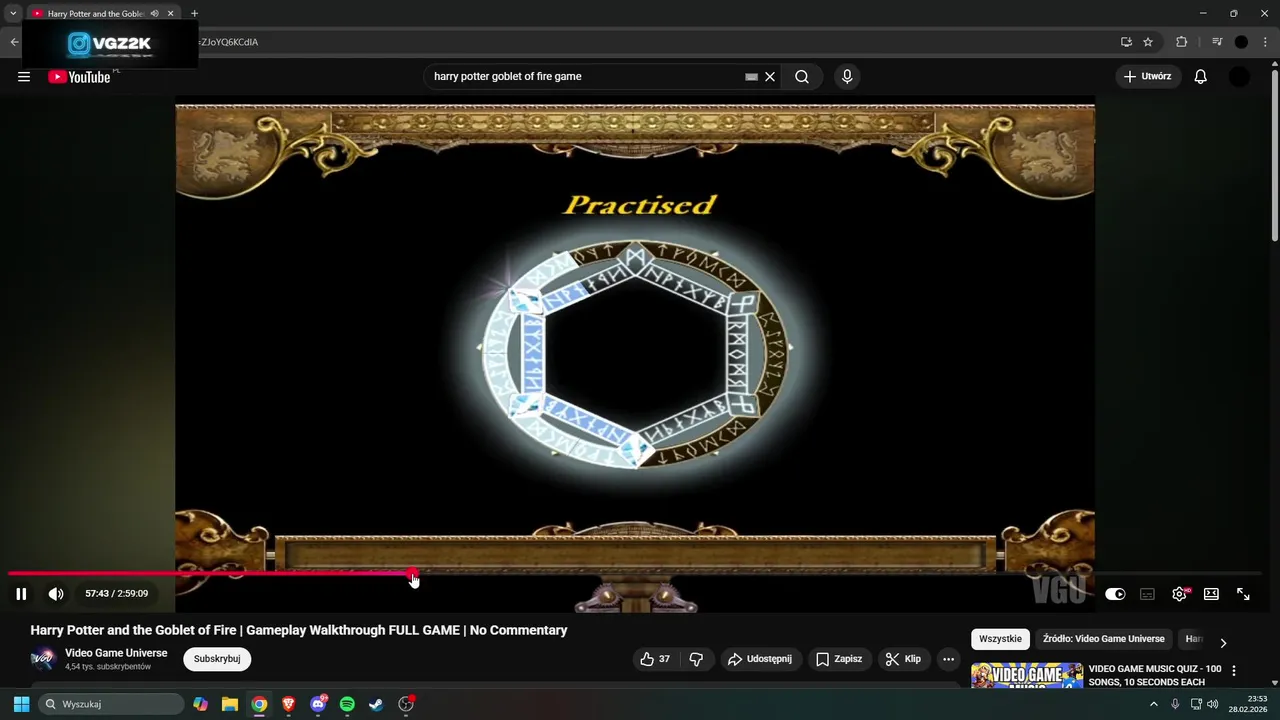Seek using the red video progress bar
Image resolution: width=1280 pixels, height=720 pixels.
(635, 574)
